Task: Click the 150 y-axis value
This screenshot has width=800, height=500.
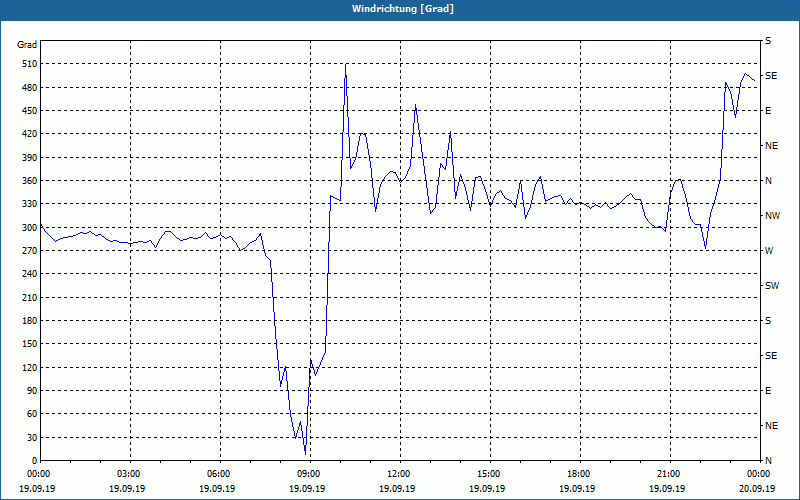Action: tap(30, 344)
